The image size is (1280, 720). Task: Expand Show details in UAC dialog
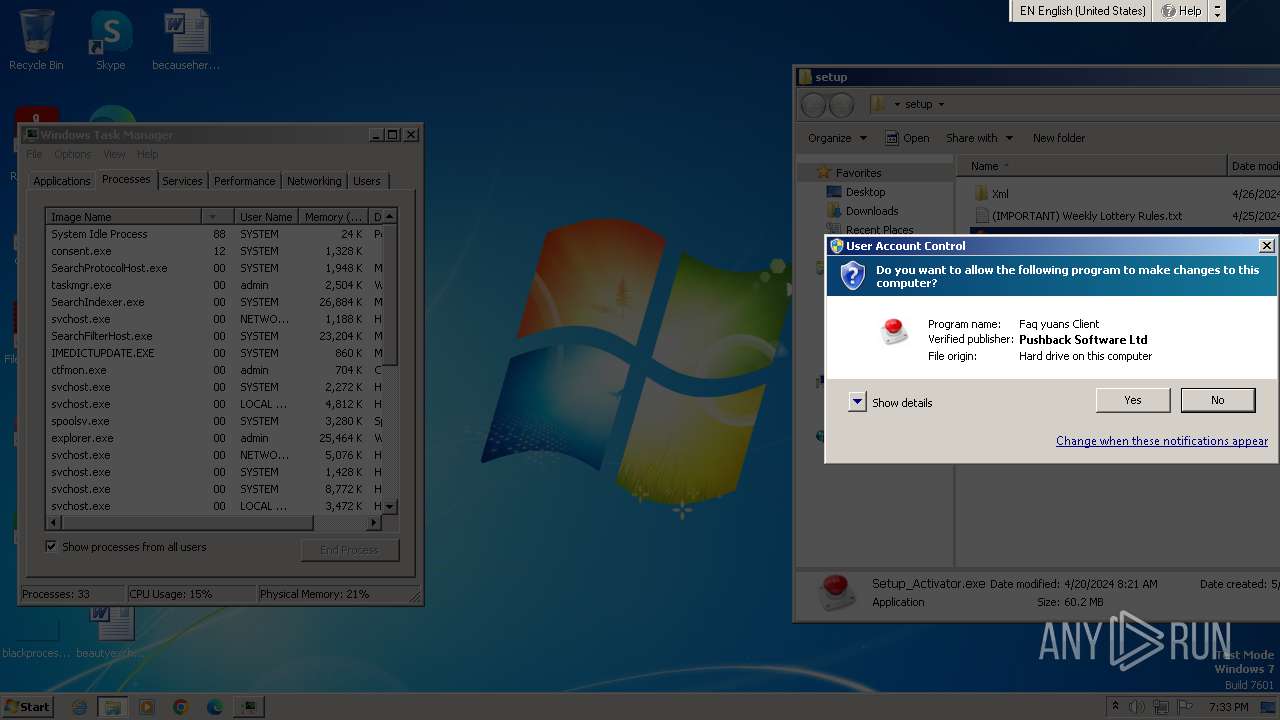pos(857,402)
